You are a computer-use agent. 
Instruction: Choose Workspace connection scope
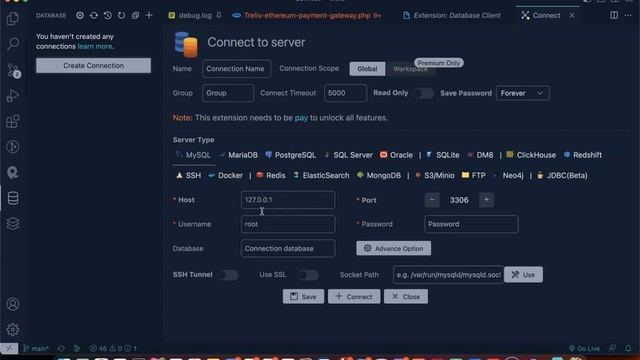(x=410, y=69)
